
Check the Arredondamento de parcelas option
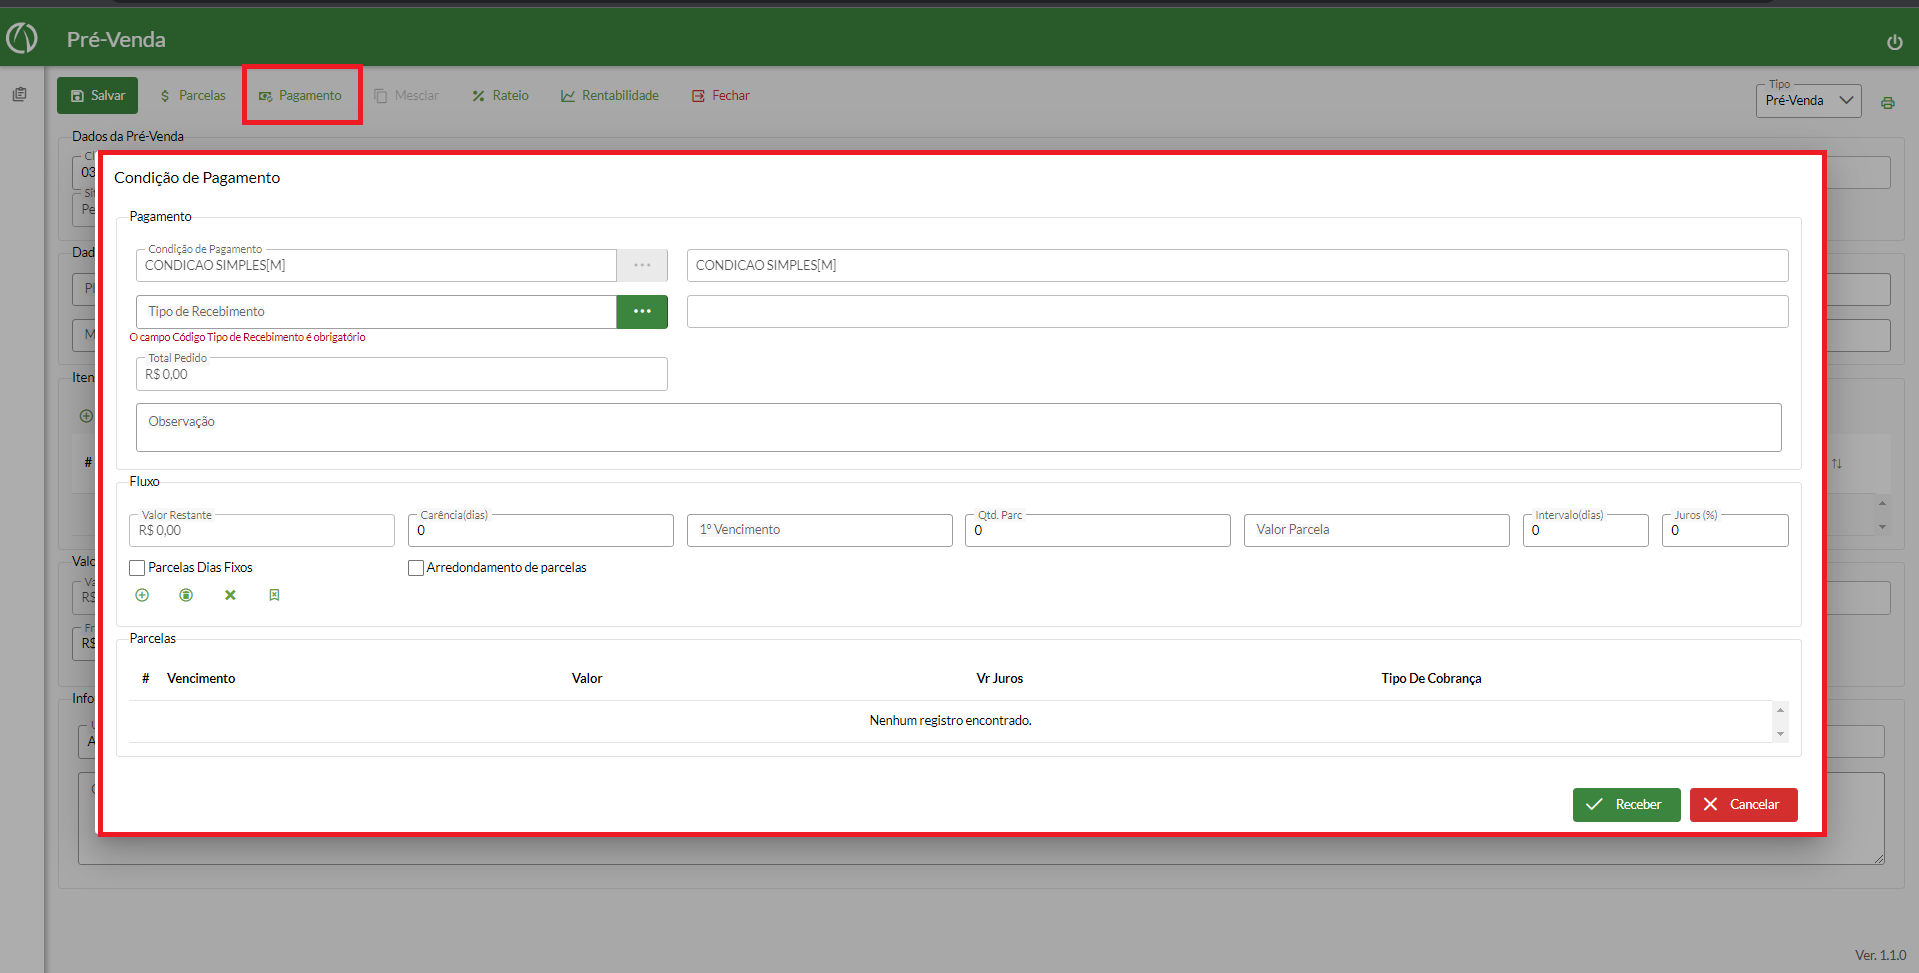pyautogui.click(x=416, y=568)
